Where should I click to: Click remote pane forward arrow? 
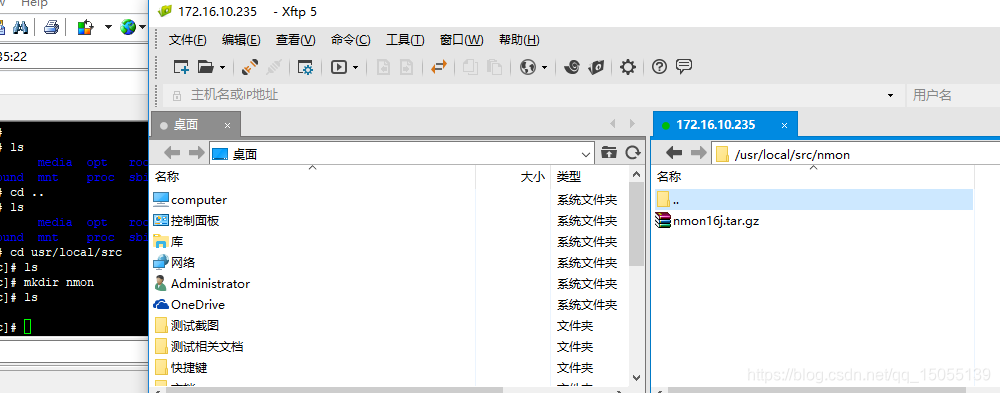pos(698,153)
